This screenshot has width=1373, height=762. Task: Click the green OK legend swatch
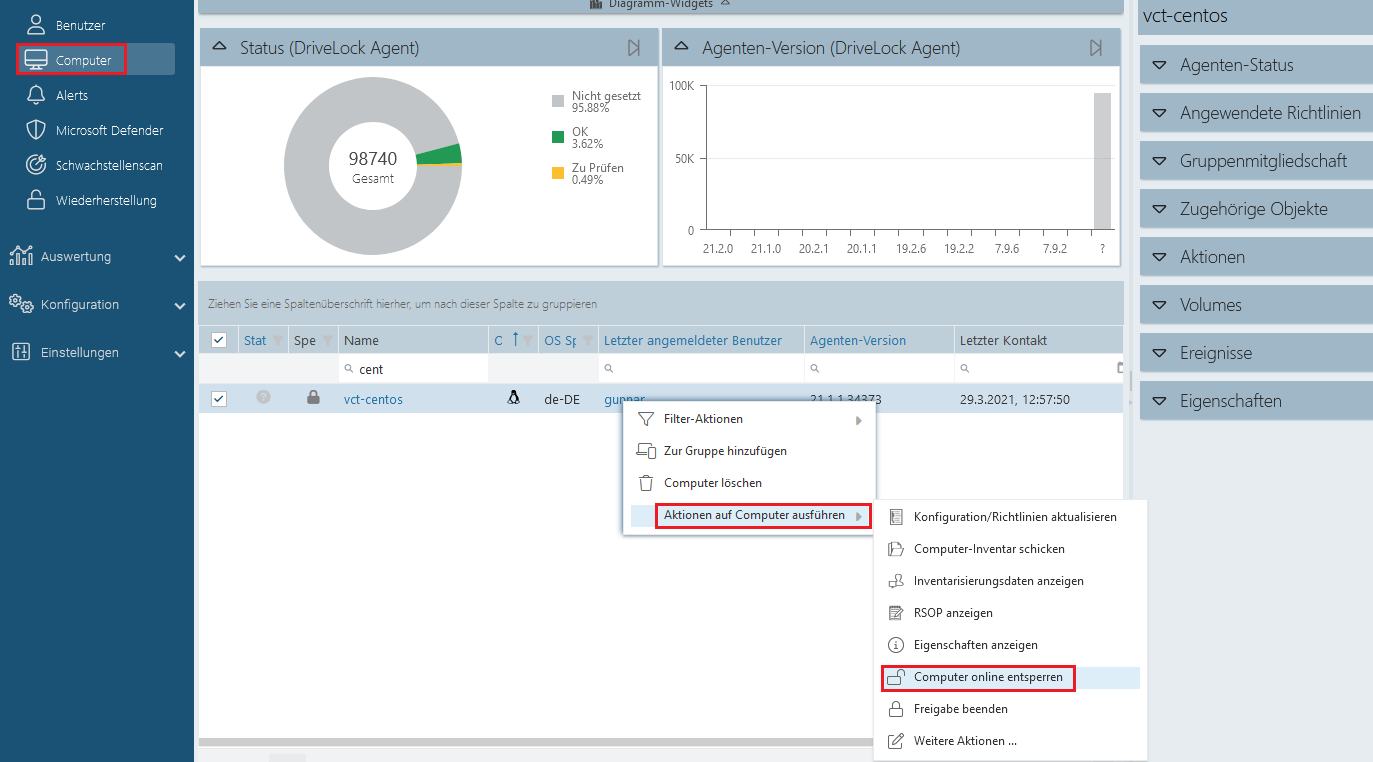click(558, 137)
